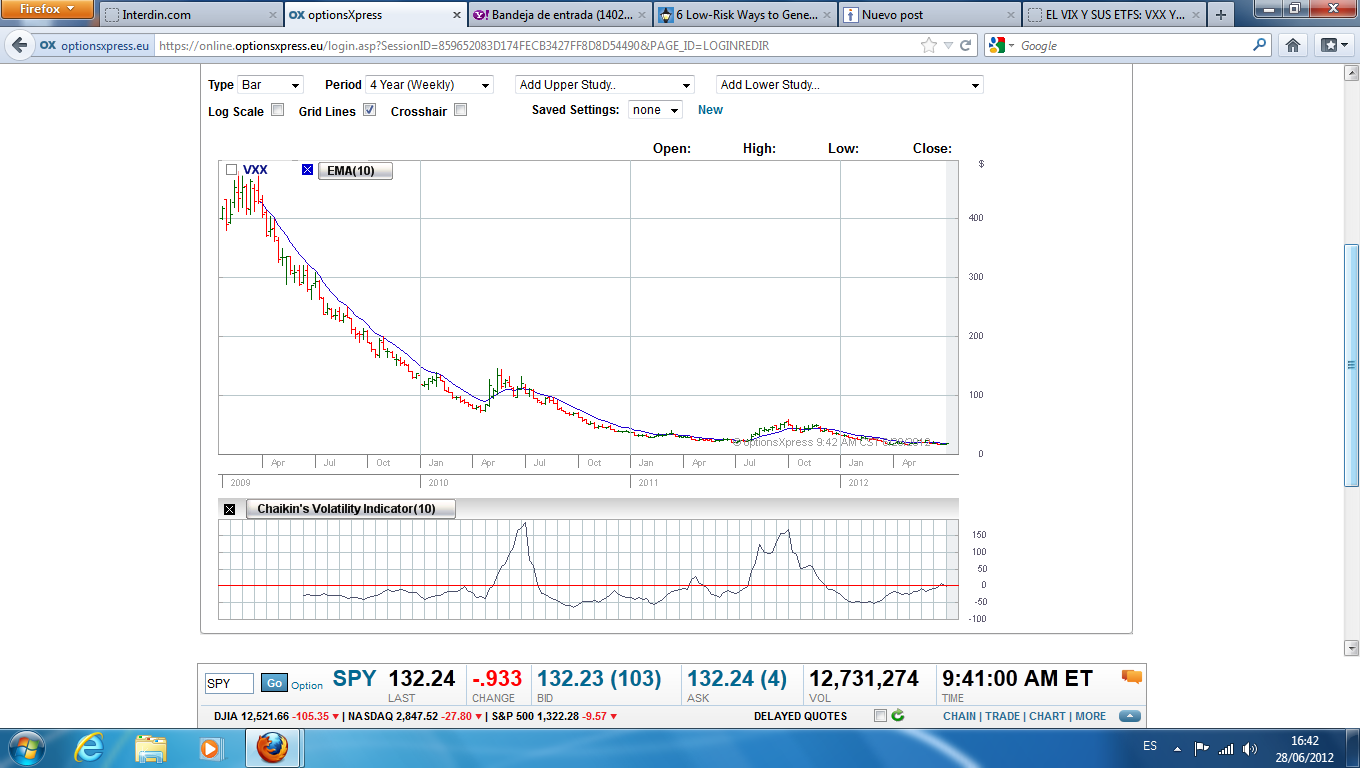The width and height of the screenshot is (1360, 768).
Task: Click the orange chat bubbles icon
Action: (1131, 677)
